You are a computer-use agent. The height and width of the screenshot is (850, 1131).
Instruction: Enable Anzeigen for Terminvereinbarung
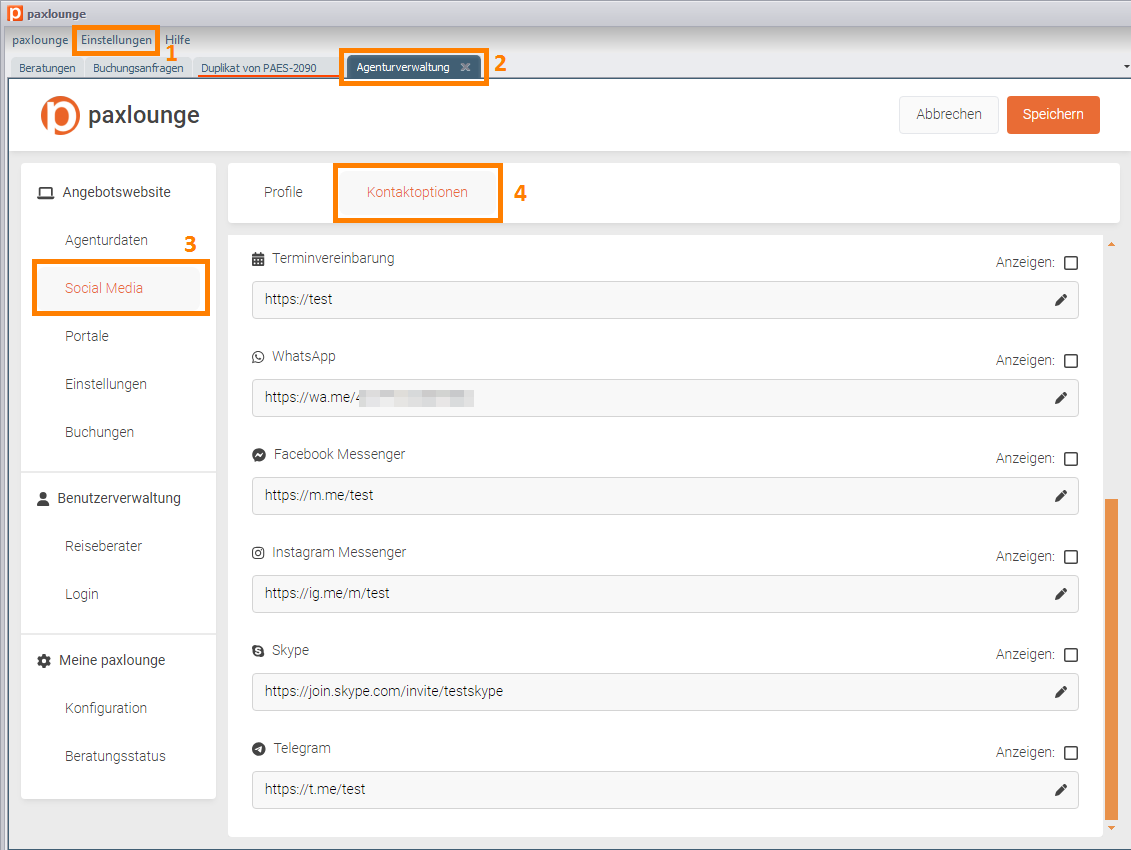tap(1071, 263)
